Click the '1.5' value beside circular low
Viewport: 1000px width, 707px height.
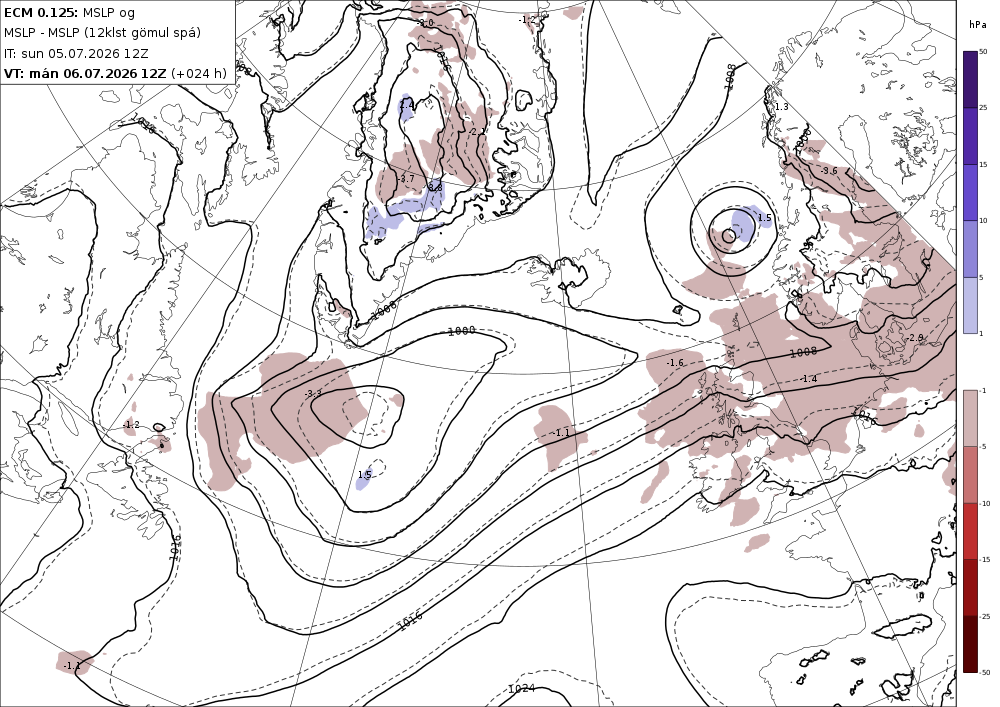(764, 218)
